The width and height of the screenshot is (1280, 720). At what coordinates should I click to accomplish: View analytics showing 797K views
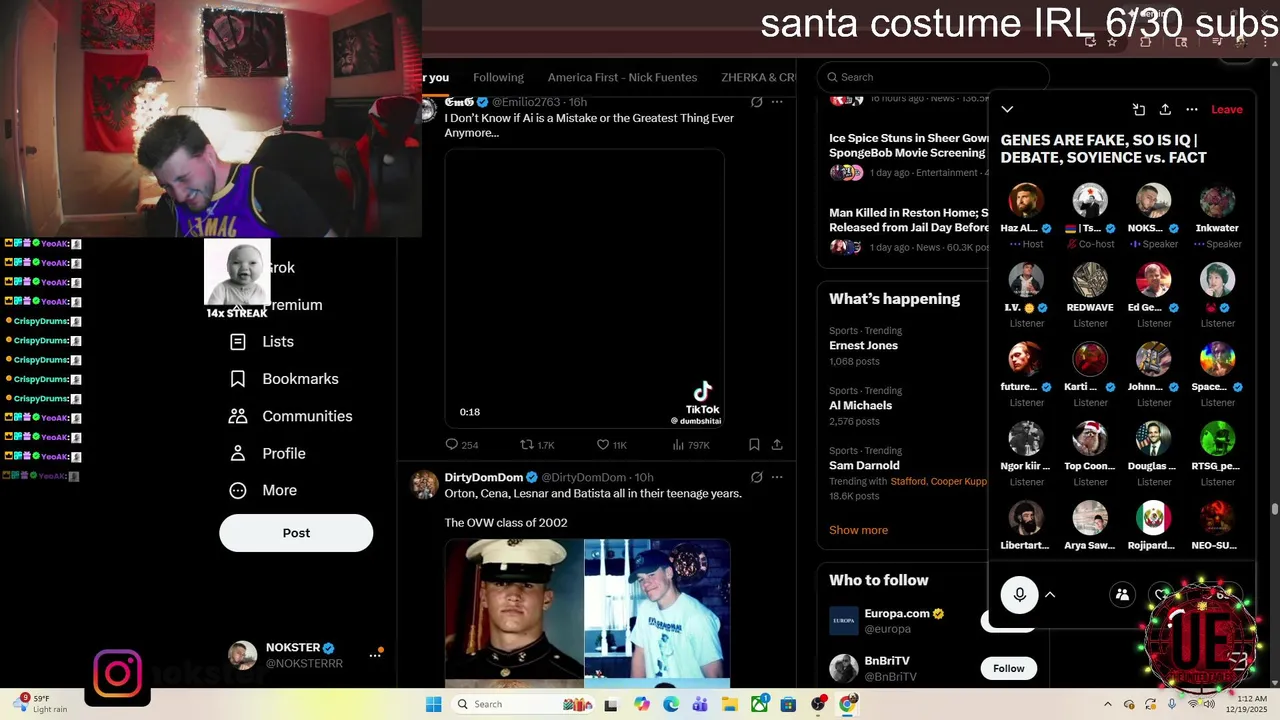(691, 444)
